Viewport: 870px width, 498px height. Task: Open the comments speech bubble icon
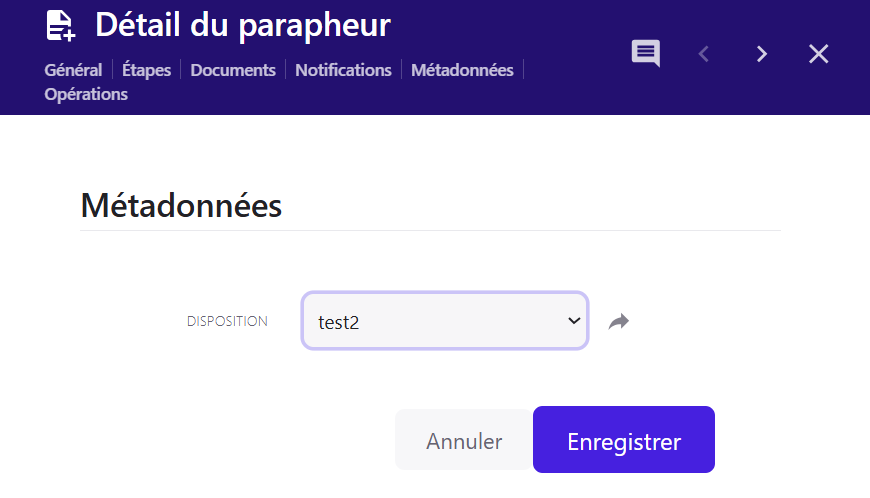[x=646, y=54]
